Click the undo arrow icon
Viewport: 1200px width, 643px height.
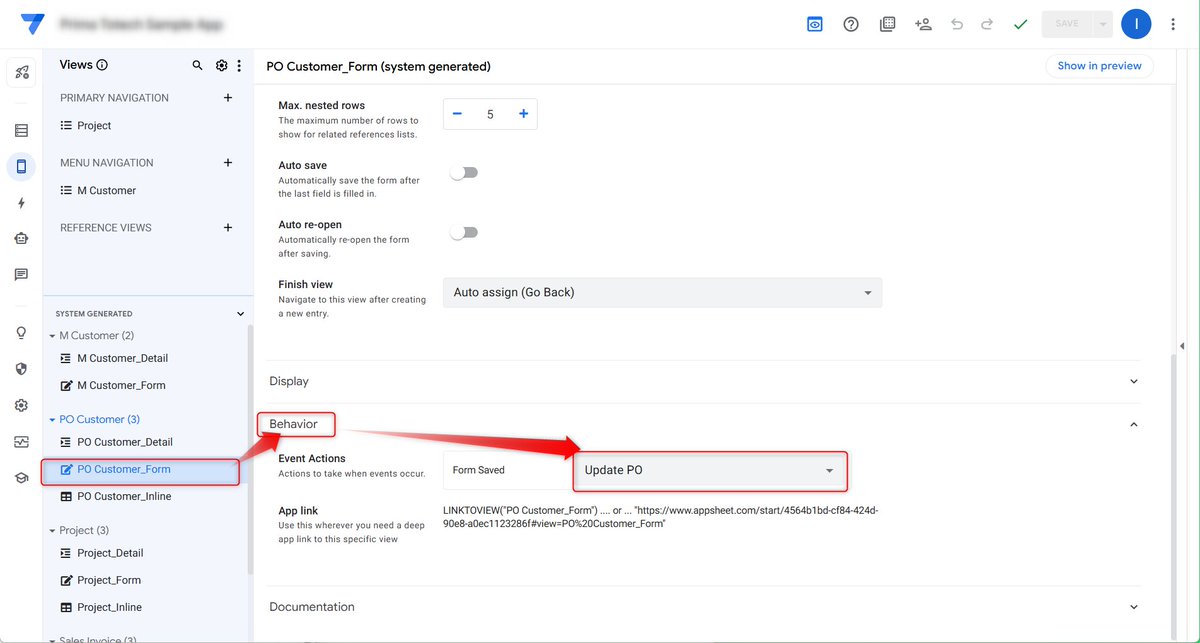pyautogui.click(x=957, y=24)
